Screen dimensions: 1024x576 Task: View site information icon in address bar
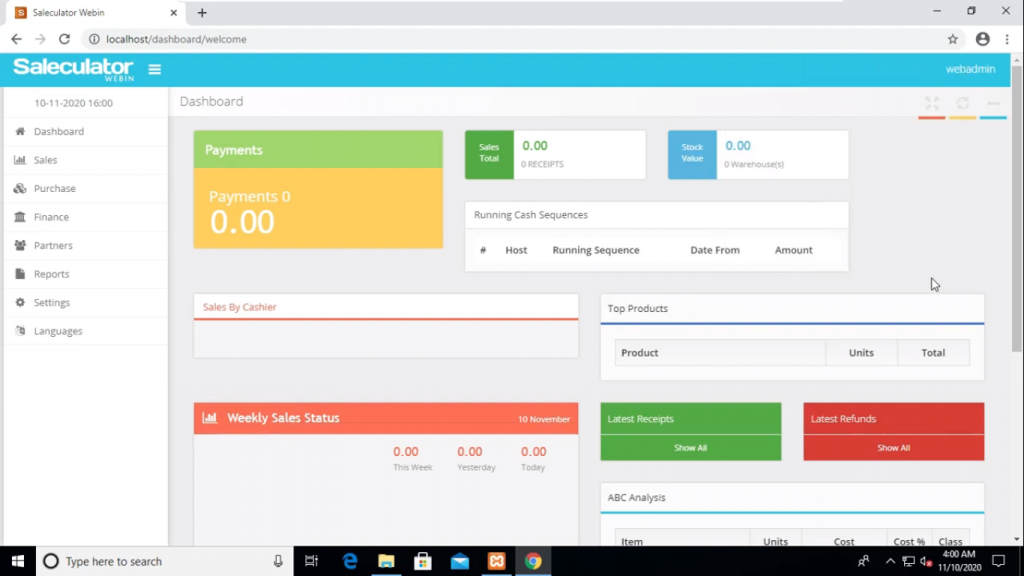click(x=94, y=39)
